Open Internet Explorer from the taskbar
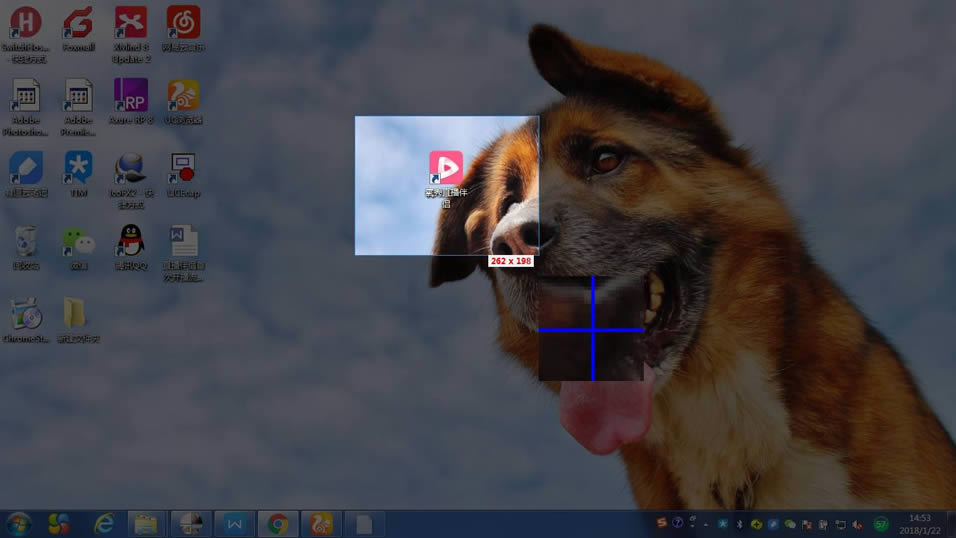The width and height of the screenshot is (956, 538). click(x=103, y=523)
